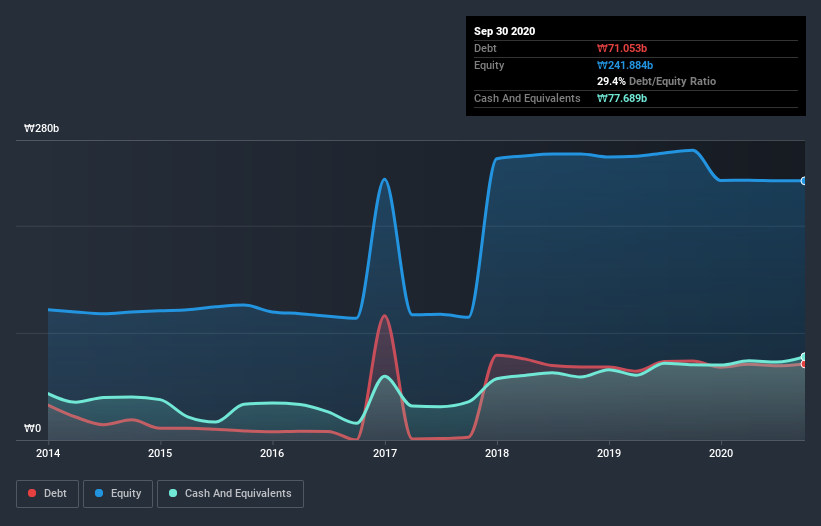Click the 2017 x-axis label
821x526 pixels.
tap(385, 453)
